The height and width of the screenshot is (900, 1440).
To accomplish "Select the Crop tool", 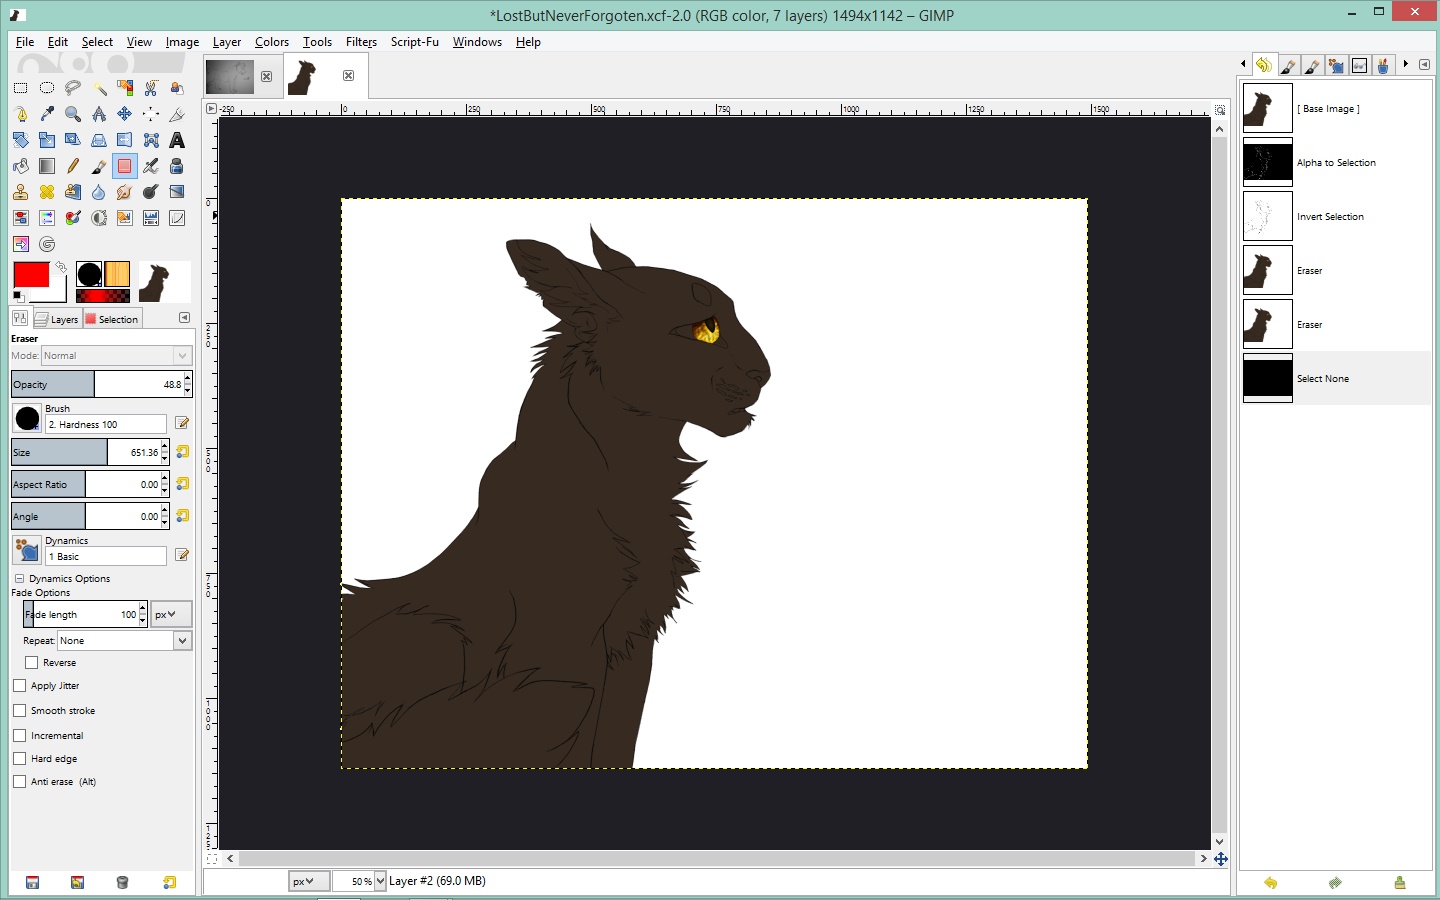I will (177, 114).
